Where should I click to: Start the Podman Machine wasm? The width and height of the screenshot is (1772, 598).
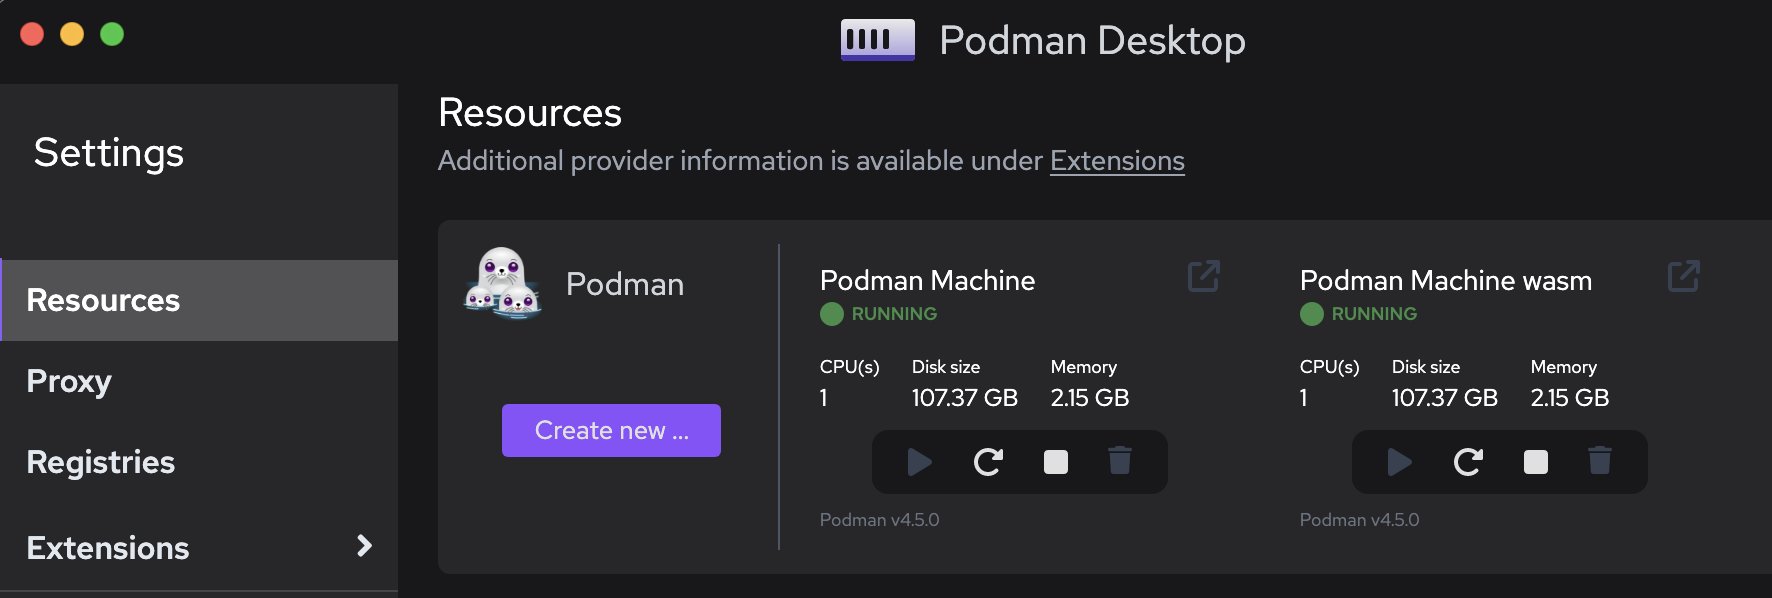tap(1399, 462)
